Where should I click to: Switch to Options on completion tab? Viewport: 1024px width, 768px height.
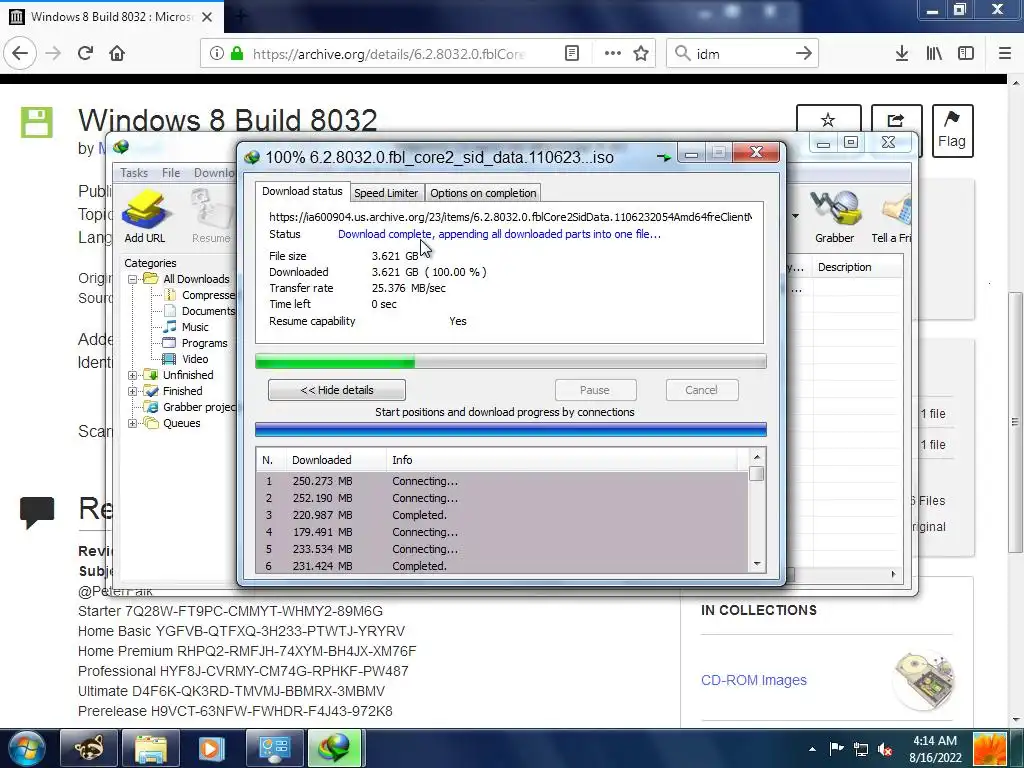pyautogui.click(x=483, y=193)
